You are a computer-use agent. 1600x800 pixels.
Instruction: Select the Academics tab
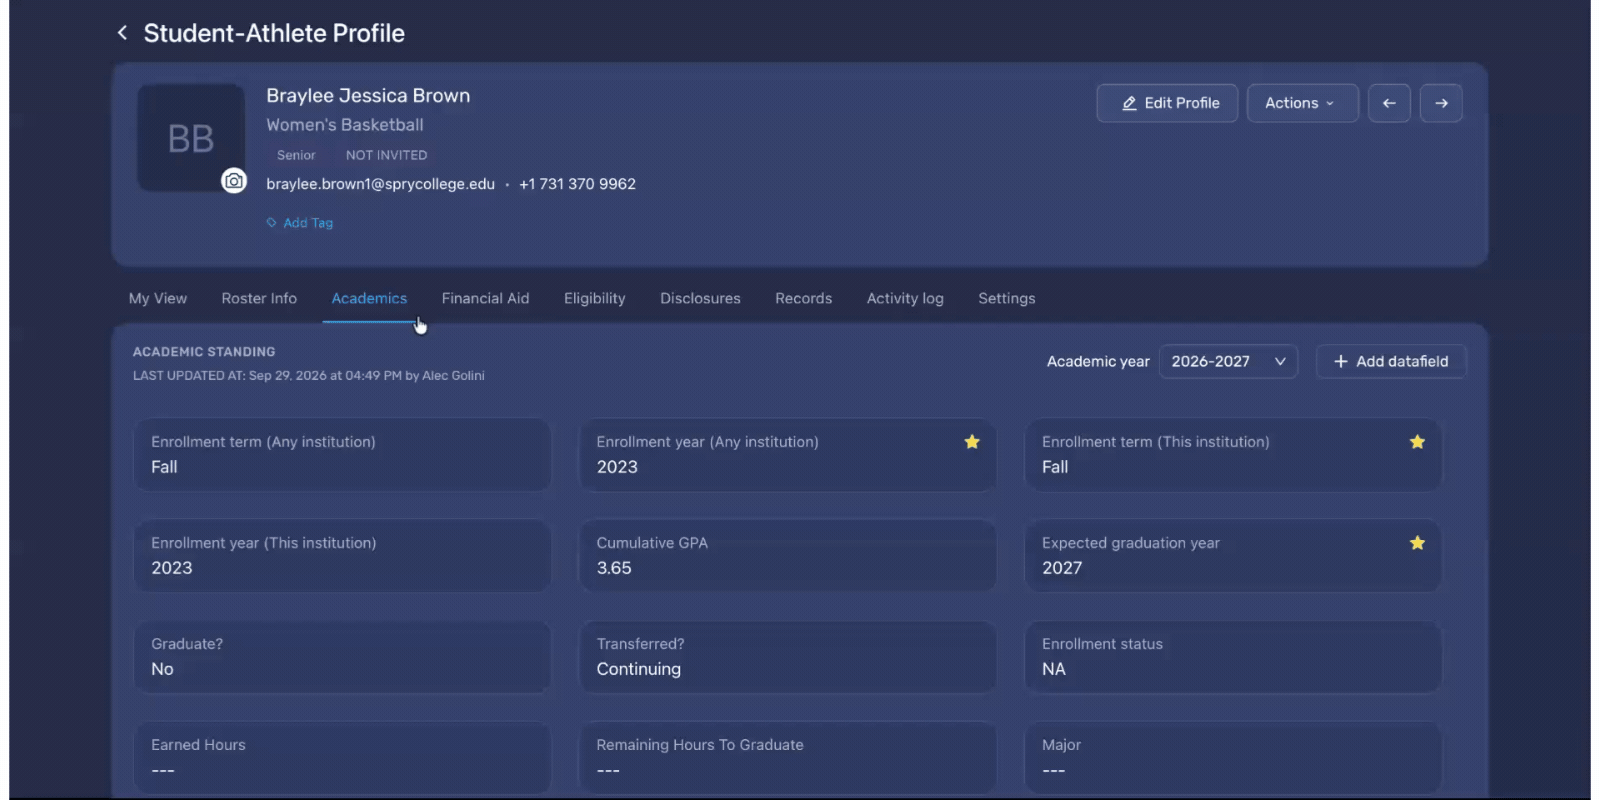(x=369, y=298)
